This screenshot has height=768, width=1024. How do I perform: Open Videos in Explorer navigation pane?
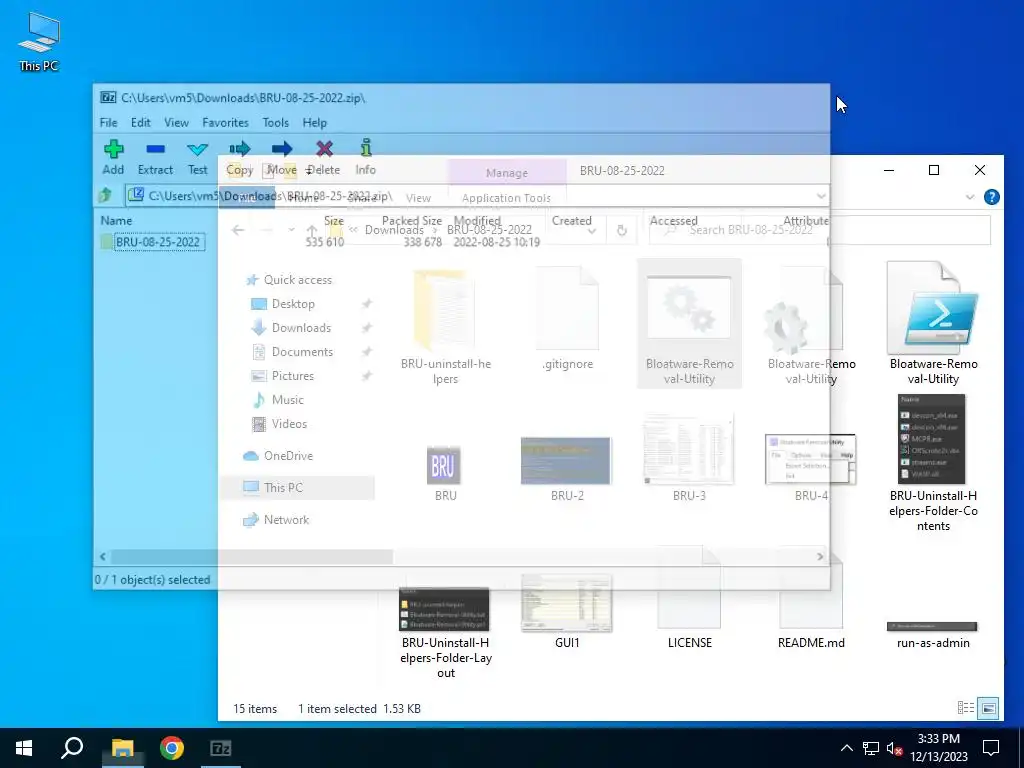(289, 424)
